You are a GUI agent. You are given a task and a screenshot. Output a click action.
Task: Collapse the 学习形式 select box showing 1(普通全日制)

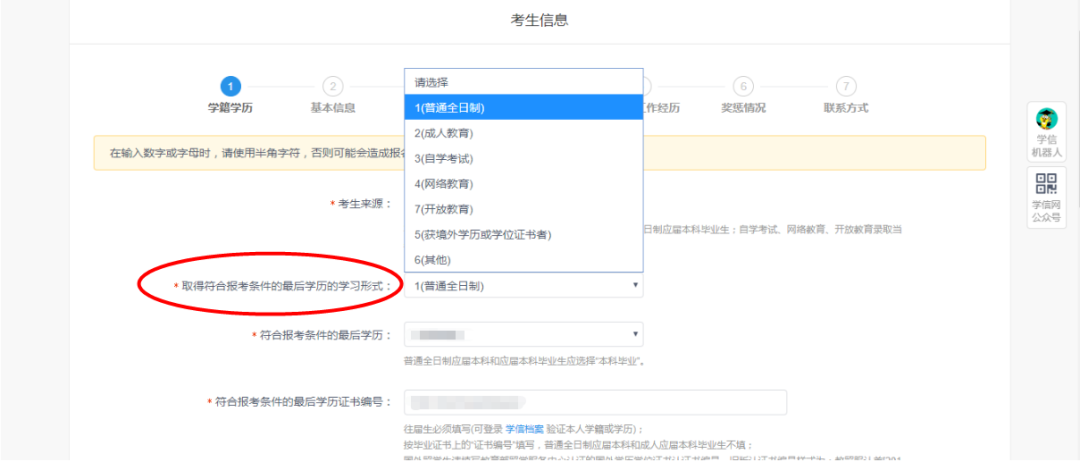[x=523, y=286]
